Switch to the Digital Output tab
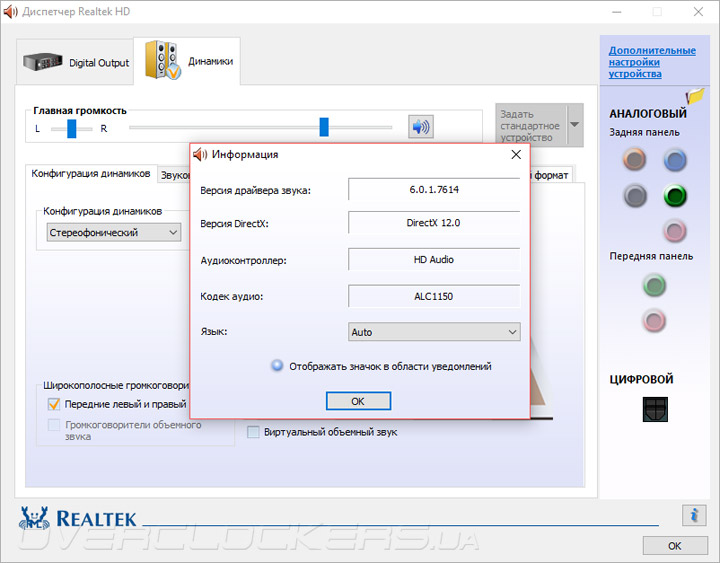This screenshot has width=720, height=563. (75, 62)
